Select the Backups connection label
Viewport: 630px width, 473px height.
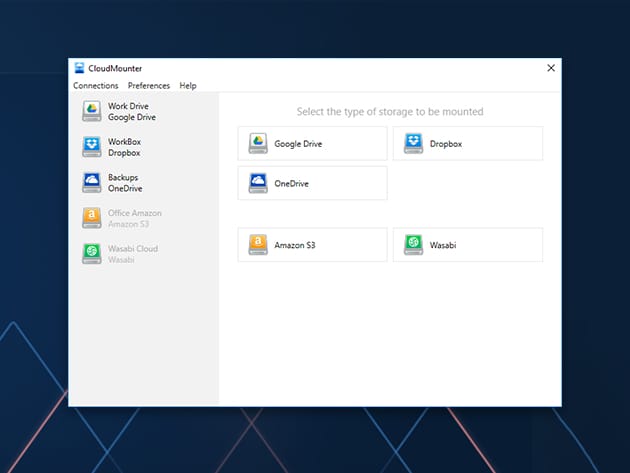click(x=125, y=177)
